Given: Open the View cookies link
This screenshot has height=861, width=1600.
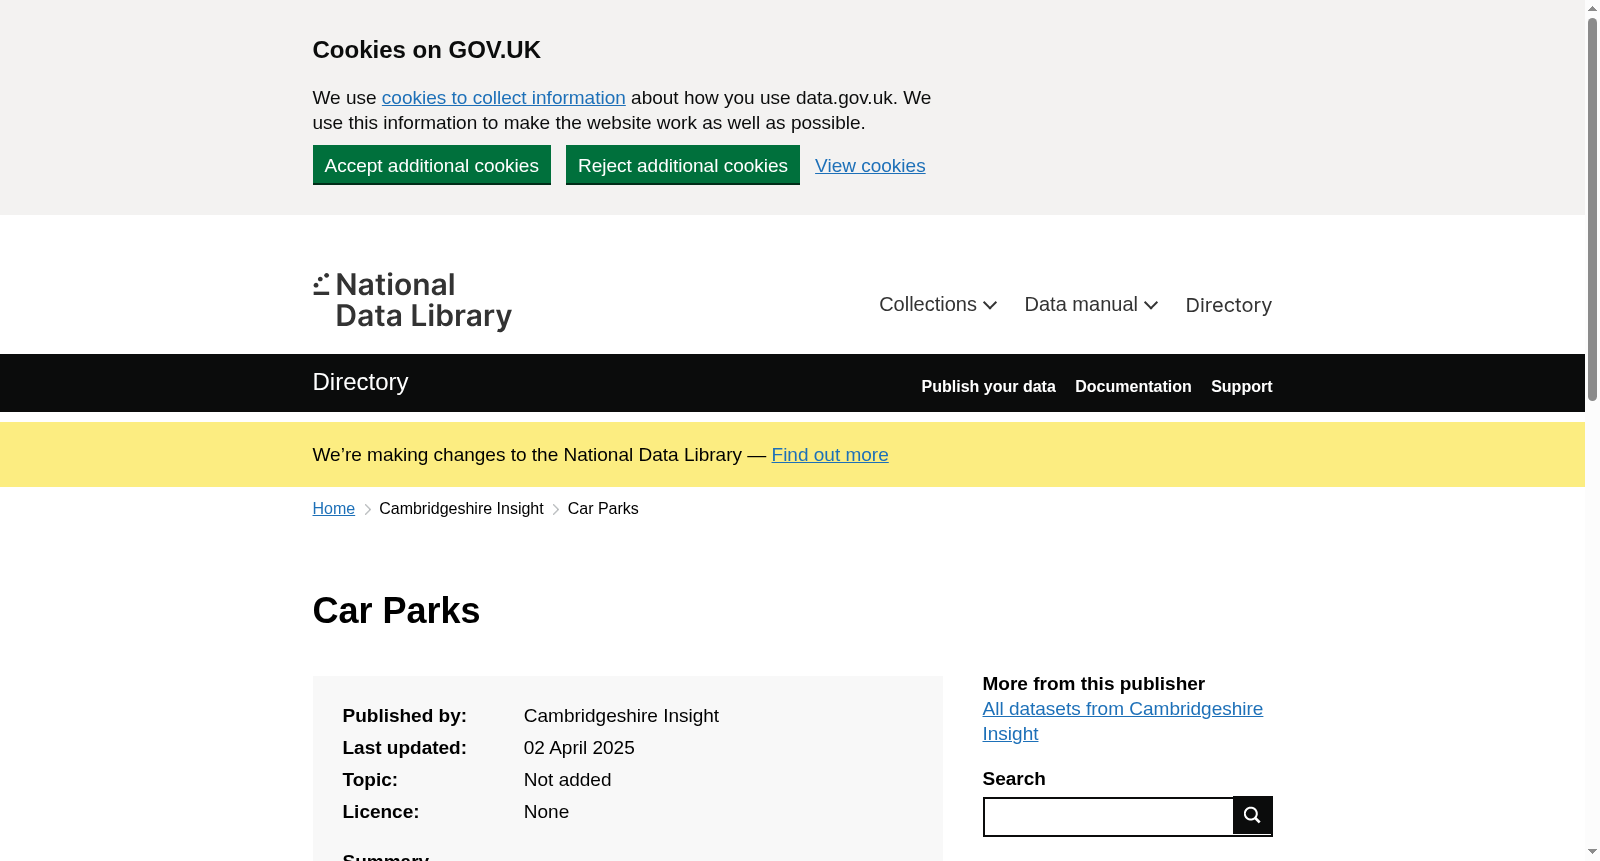Looking at the screenshot, I should pyautogui.click(x=870, y=166).
